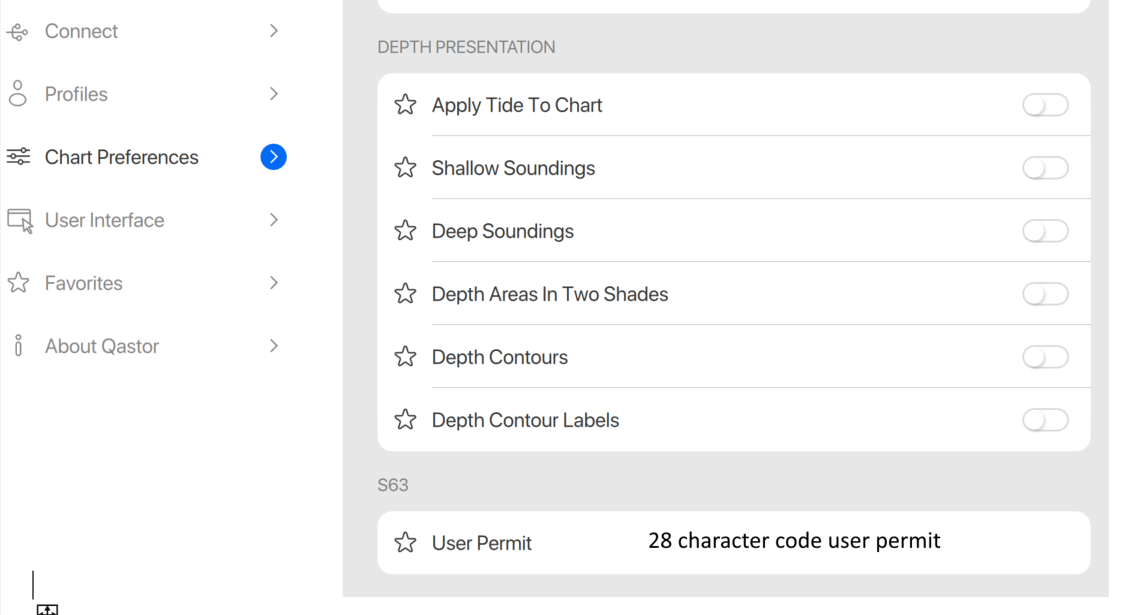Enable the Apply Tide To Chart toggle

pyautogui.click(x=1045, y=105)
